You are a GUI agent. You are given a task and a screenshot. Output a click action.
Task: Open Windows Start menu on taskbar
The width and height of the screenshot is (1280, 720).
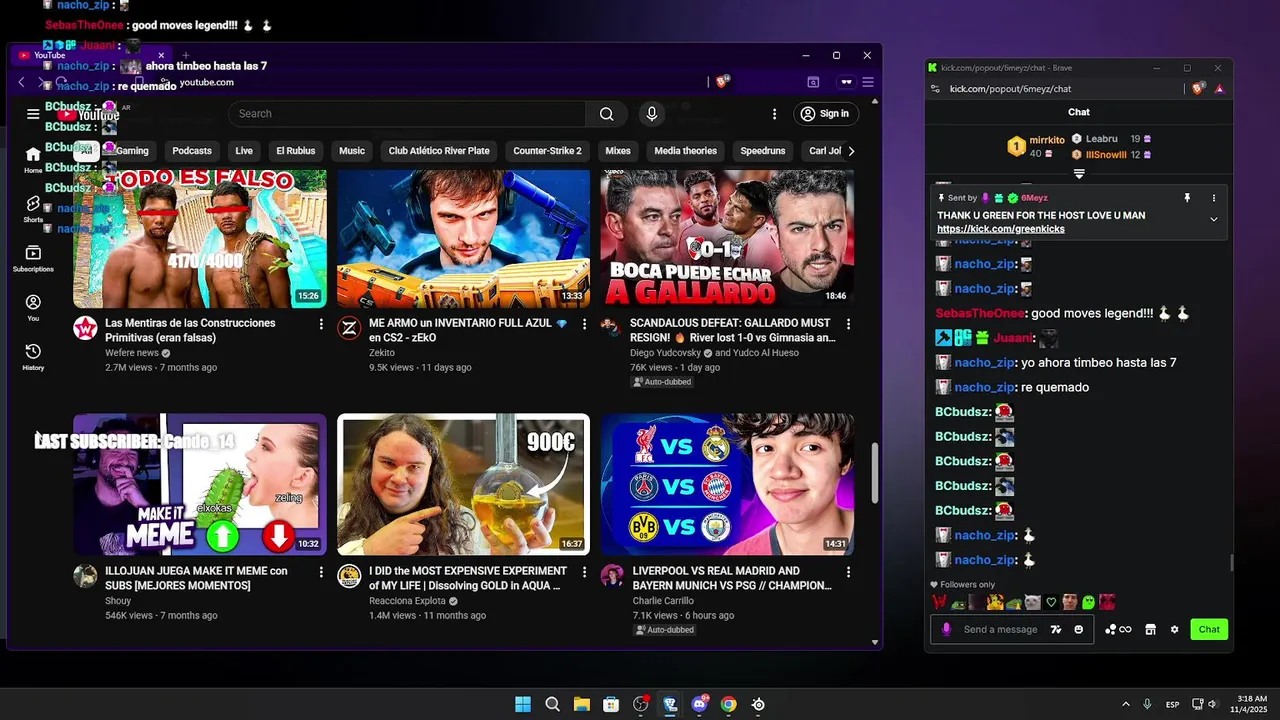(x=523, y=704)
